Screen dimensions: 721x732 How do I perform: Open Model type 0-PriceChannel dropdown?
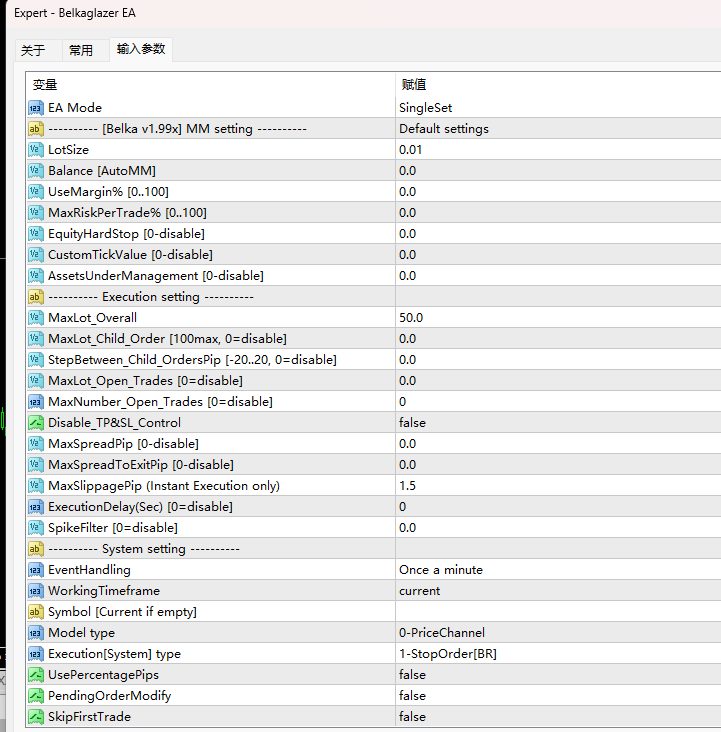tap(558, 633)
